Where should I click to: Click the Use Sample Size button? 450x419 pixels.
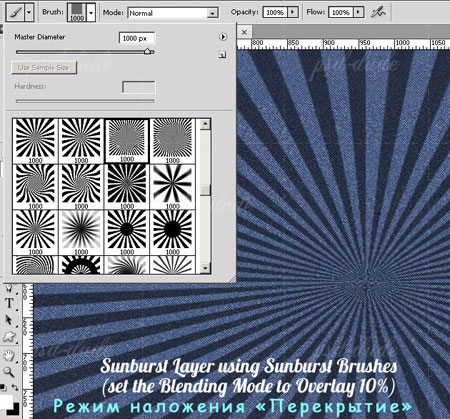point(44,68)
